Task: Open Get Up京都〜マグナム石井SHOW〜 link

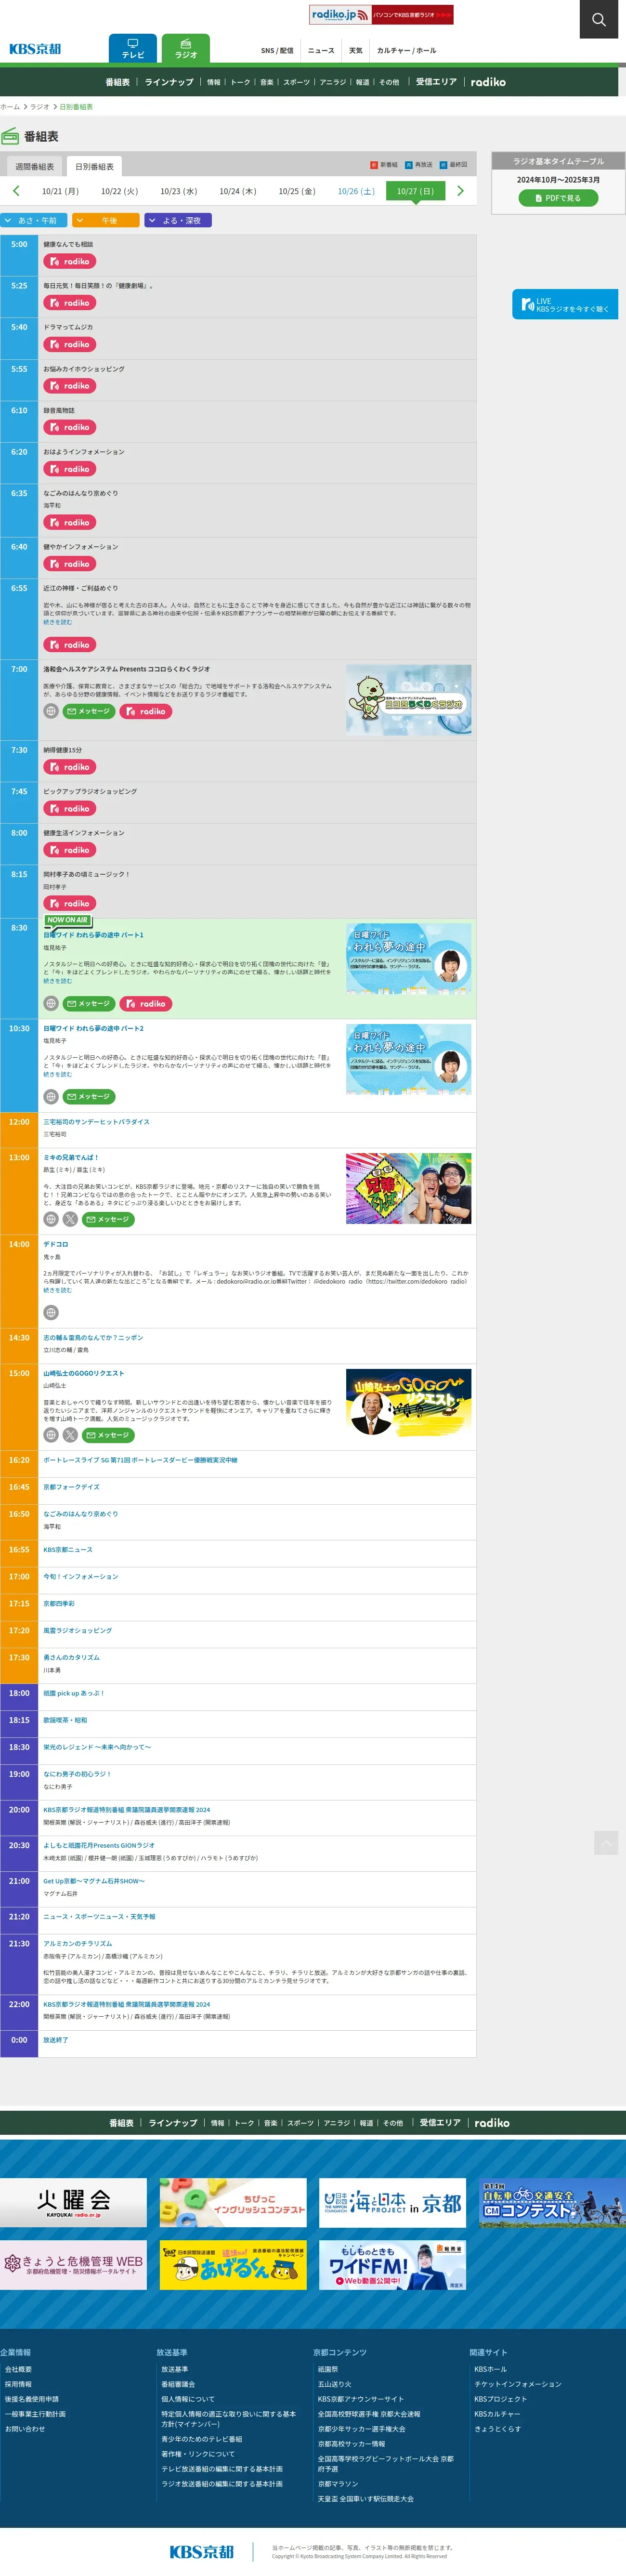Action: click(x=94, y=1881)
